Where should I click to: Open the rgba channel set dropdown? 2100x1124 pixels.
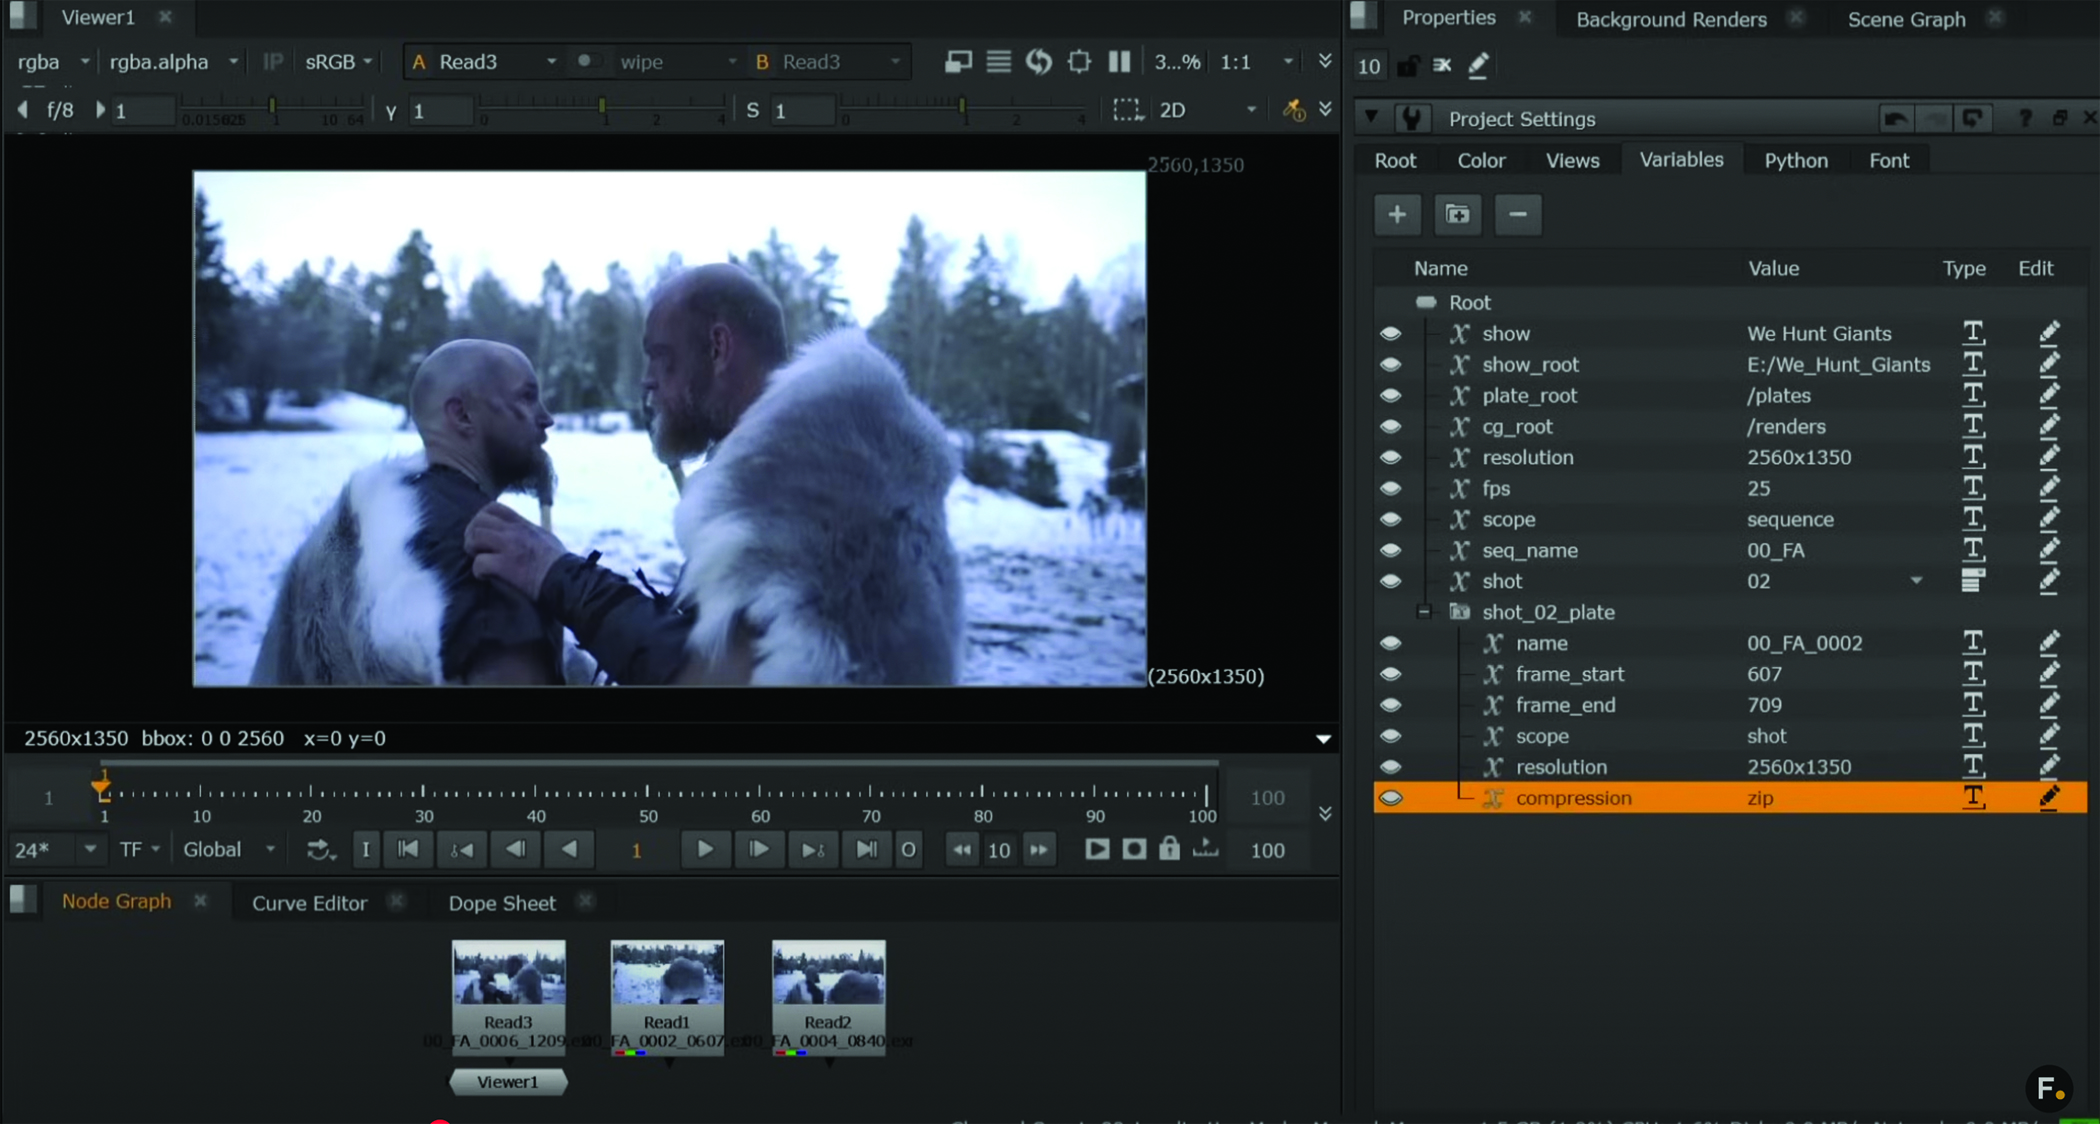coord(53,62)
